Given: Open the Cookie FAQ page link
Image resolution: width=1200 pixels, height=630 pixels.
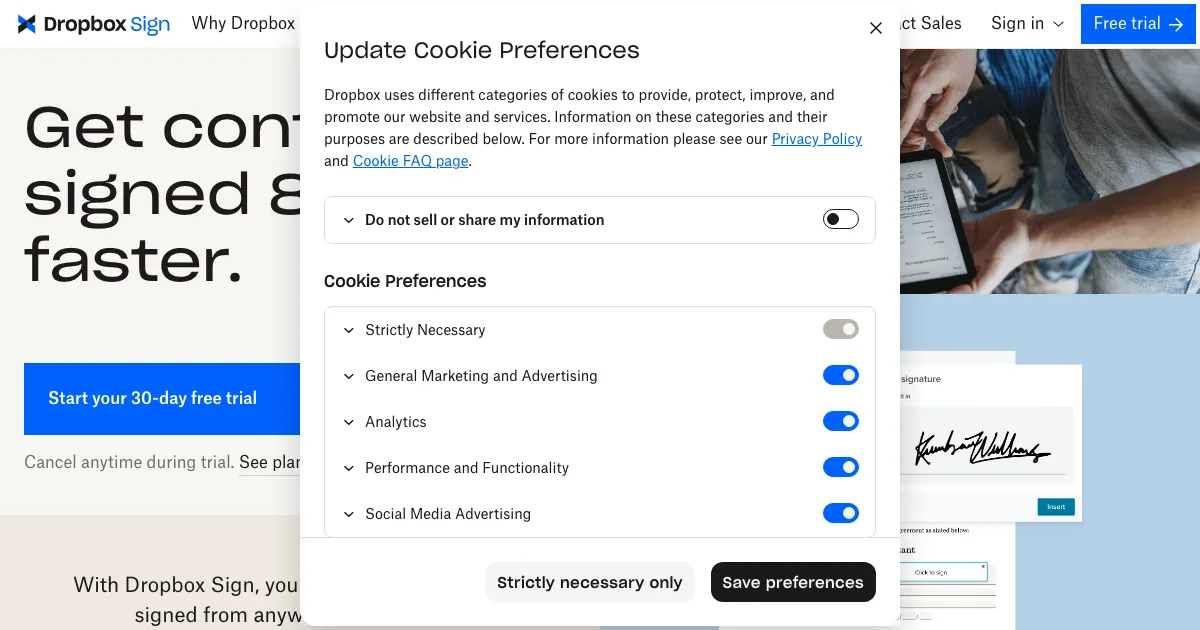Looking at the screenshot, I should [410, 161].
